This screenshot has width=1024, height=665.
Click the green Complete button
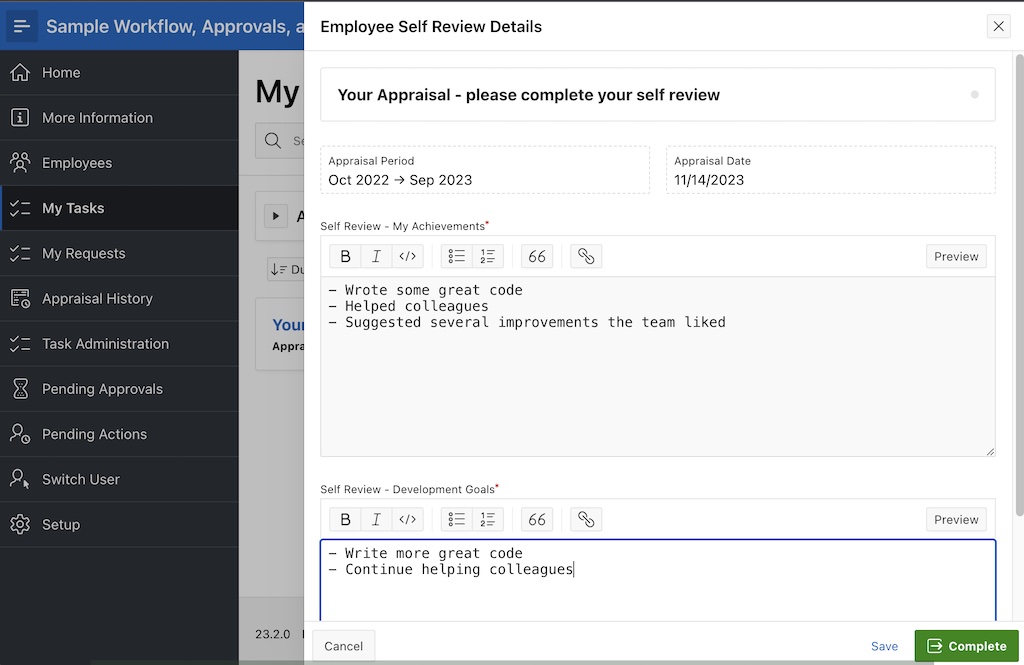[966, 646]
